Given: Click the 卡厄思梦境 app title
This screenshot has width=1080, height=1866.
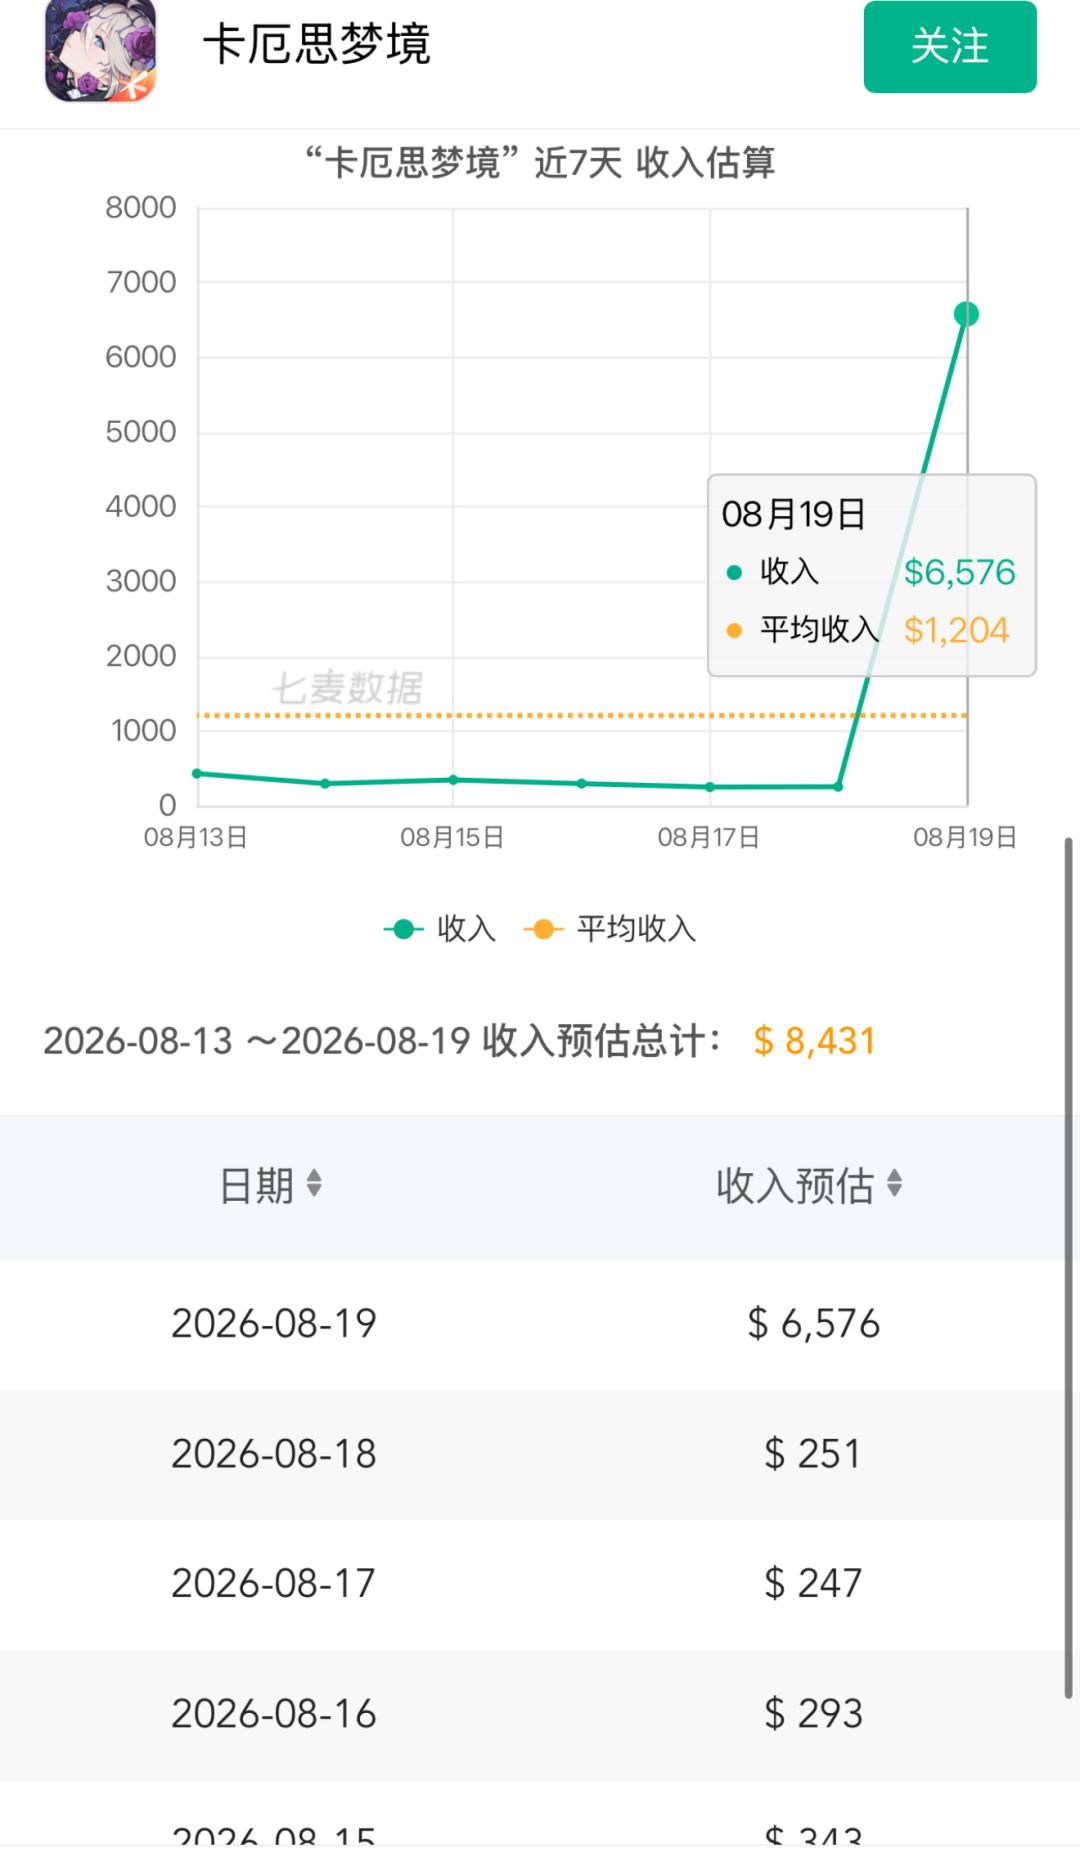Looking at the screenshot, I should 316,45.
